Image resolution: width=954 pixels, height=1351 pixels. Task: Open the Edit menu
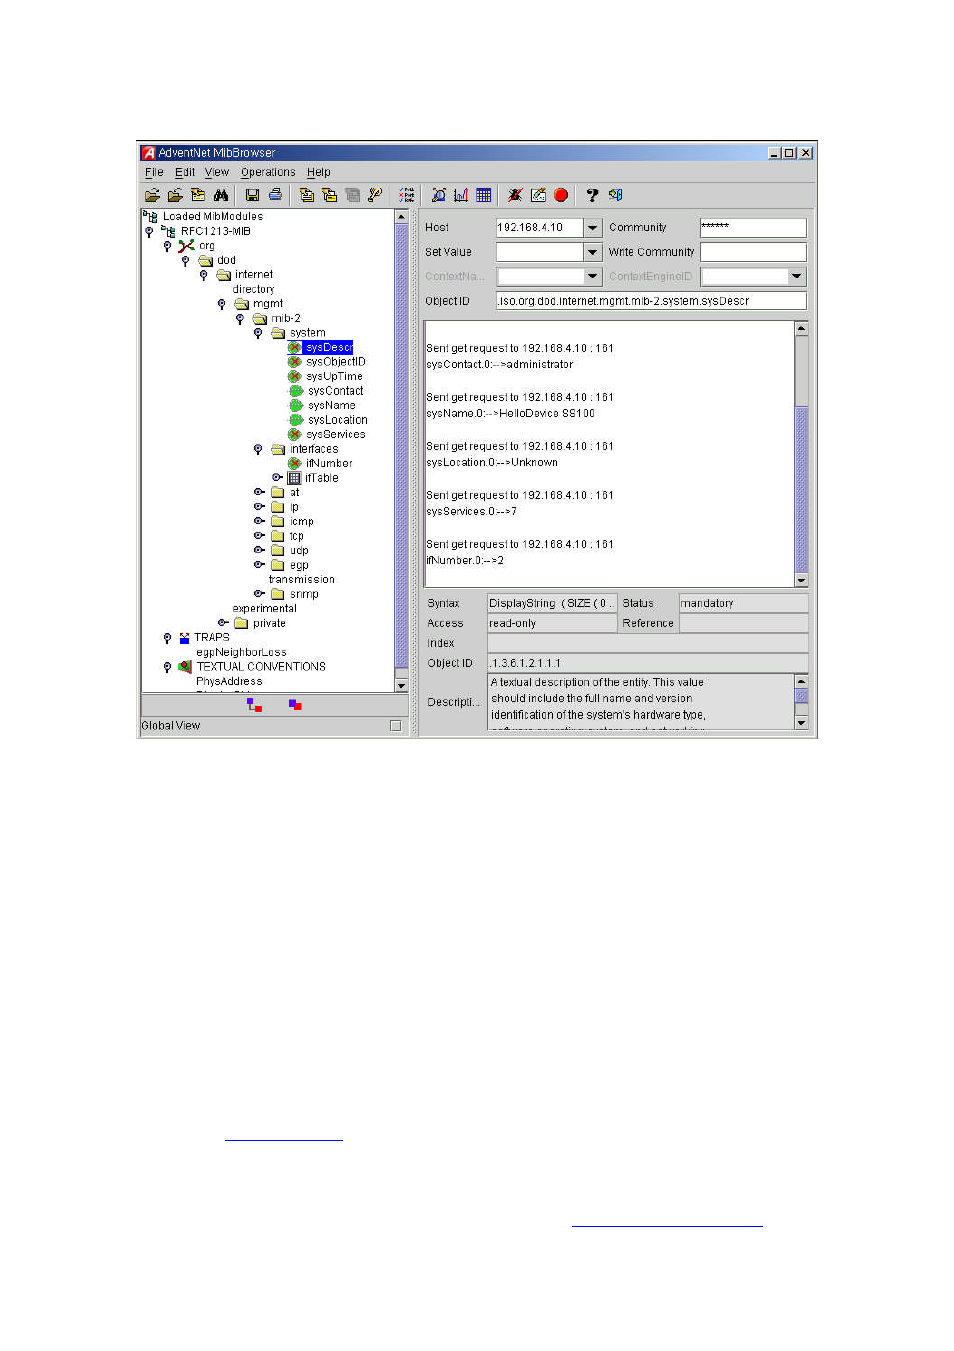[x=185, y=172]
